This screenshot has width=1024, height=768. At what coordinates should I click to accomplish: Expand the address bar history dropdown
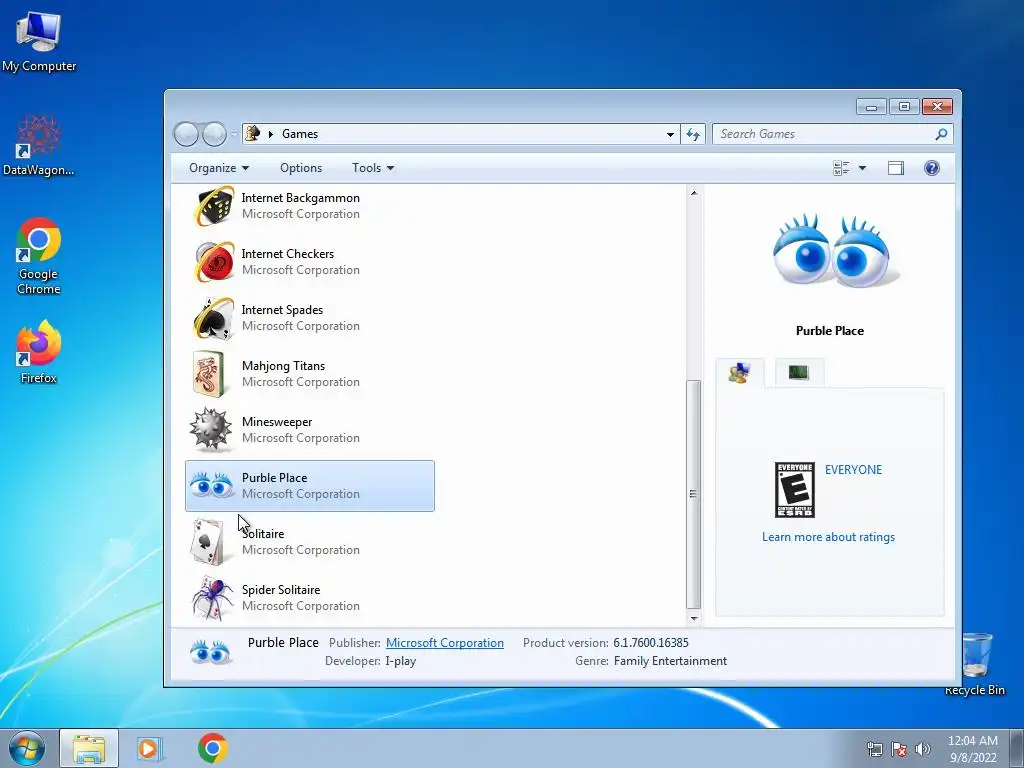(x=670, y=135)
